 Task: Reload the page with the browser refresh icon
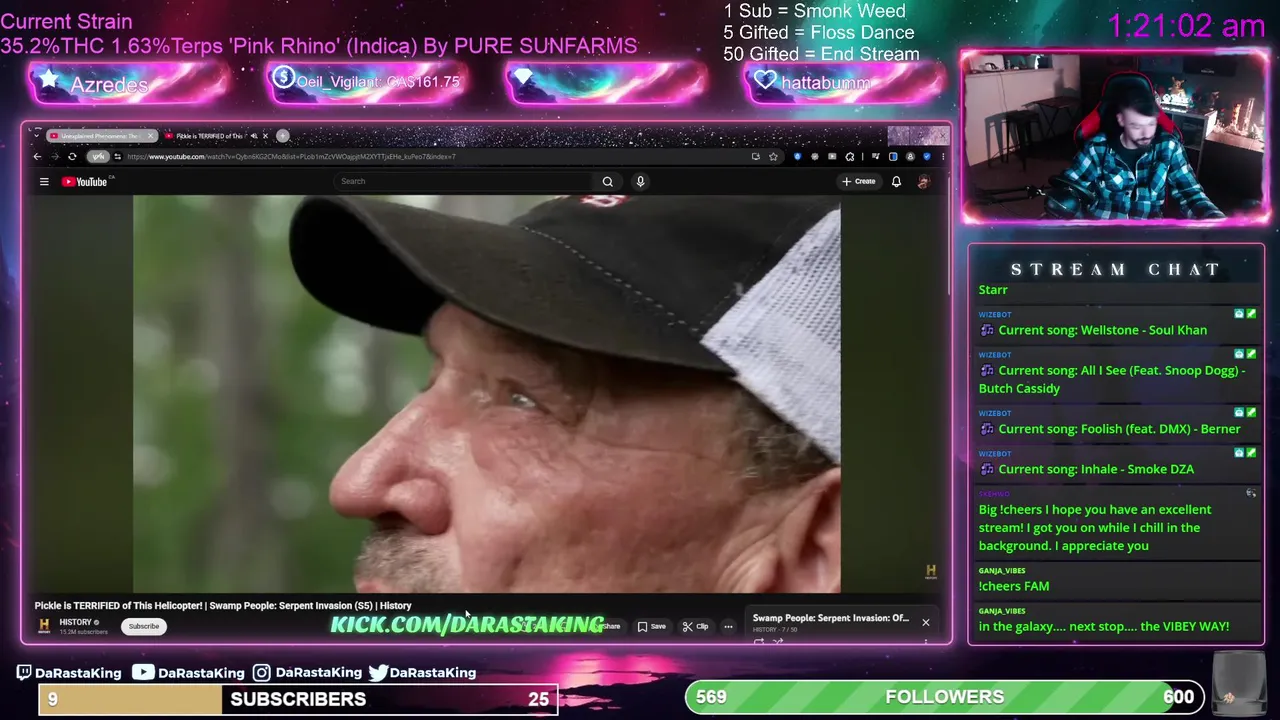[x=72, y=156]
